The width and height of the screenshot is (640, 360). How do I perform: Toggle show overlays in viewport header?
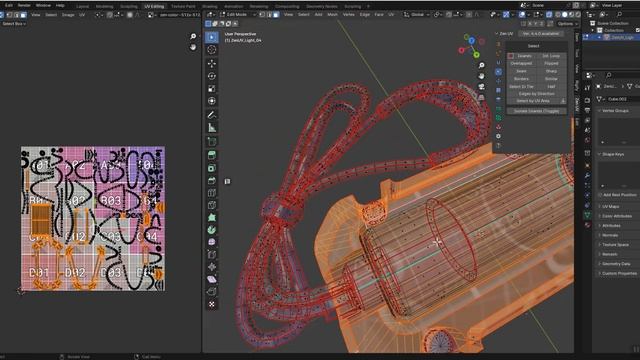522,15
